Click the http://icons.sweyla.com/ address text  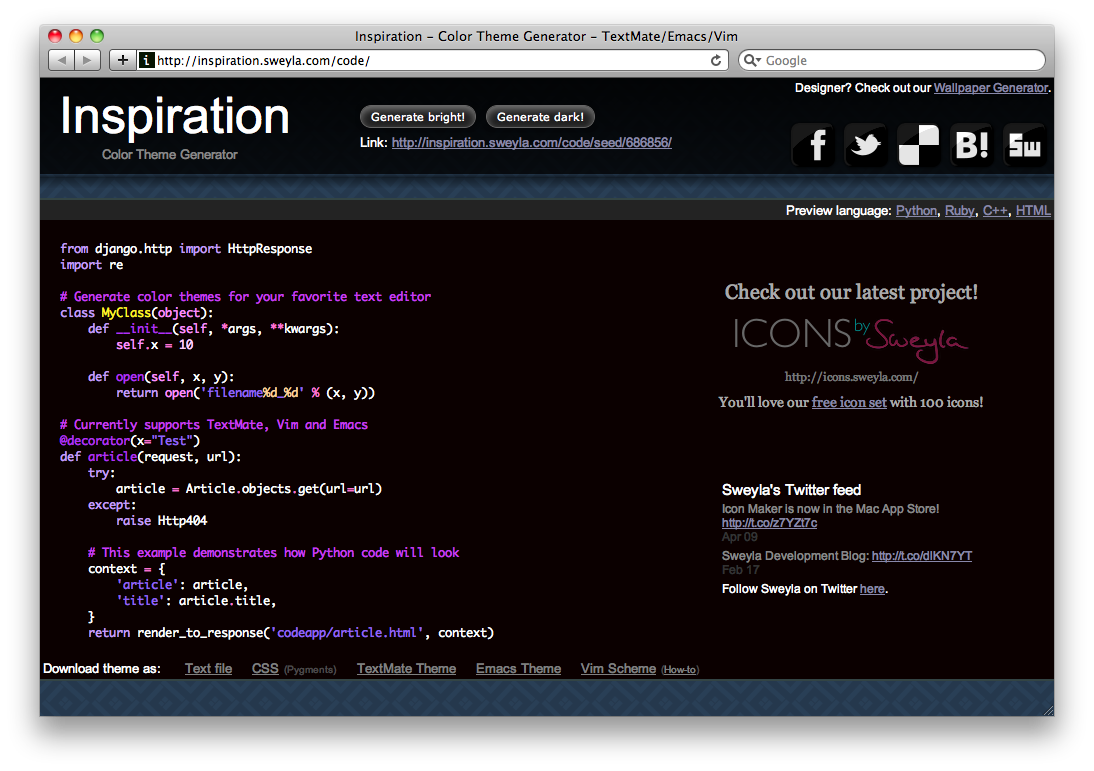point(851,377)
